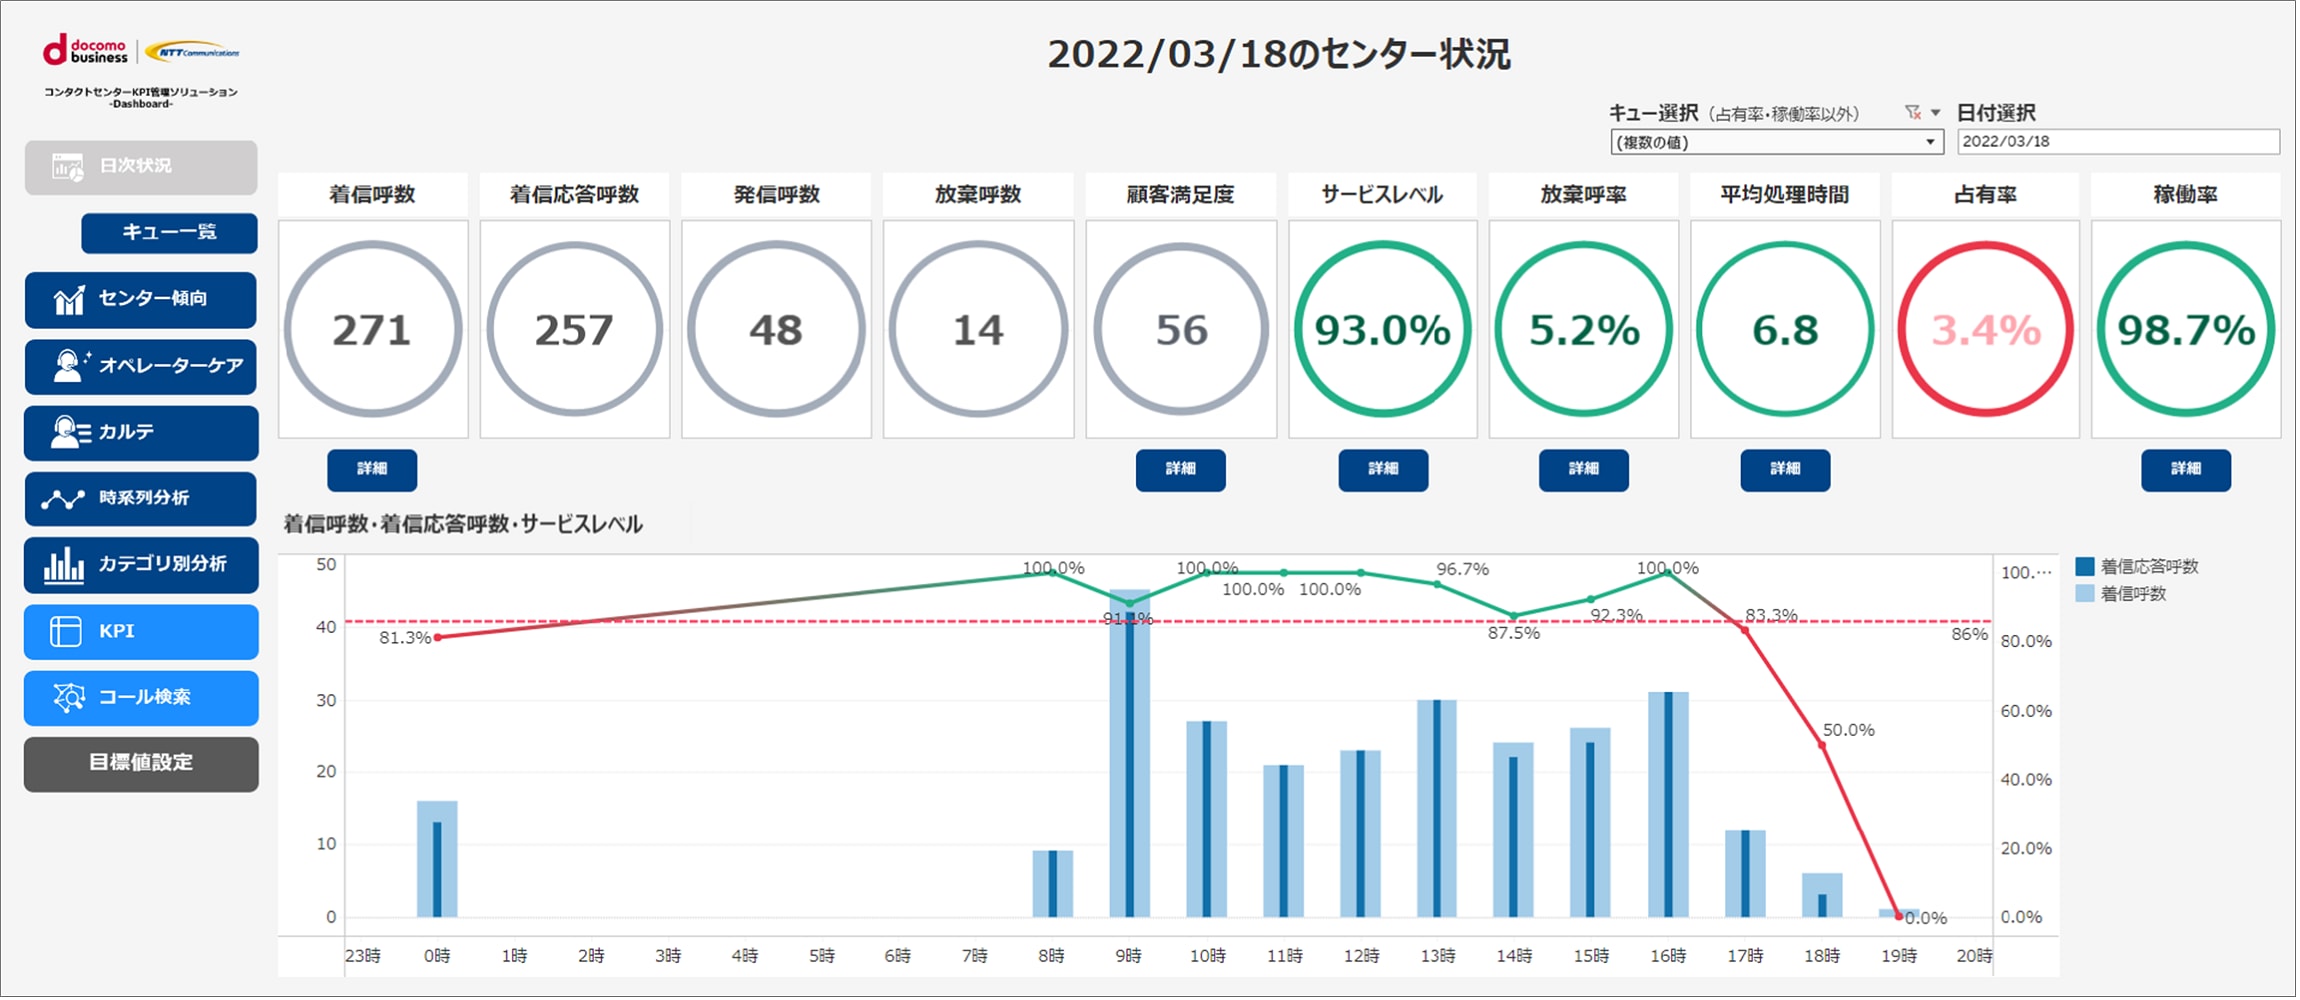The height and width of the screenshot is (1000, 2300).
Task: Click the KPI table icon
Action: tap(65, 632)
